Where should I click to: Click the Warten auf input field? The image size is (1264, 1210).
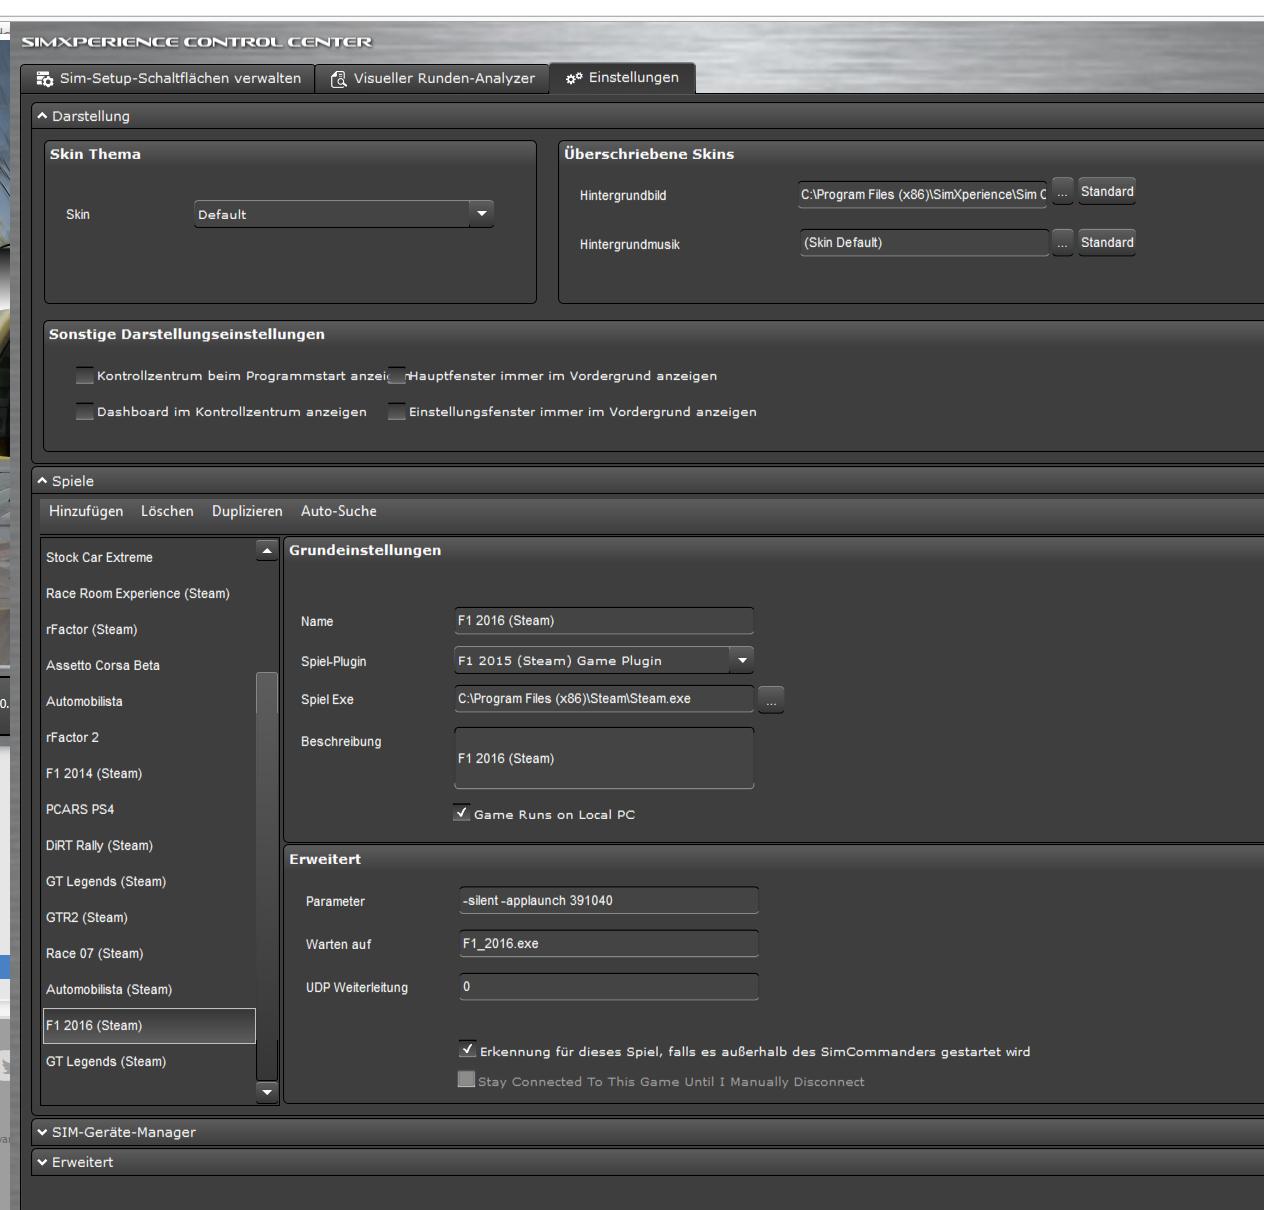coord(609,944)
